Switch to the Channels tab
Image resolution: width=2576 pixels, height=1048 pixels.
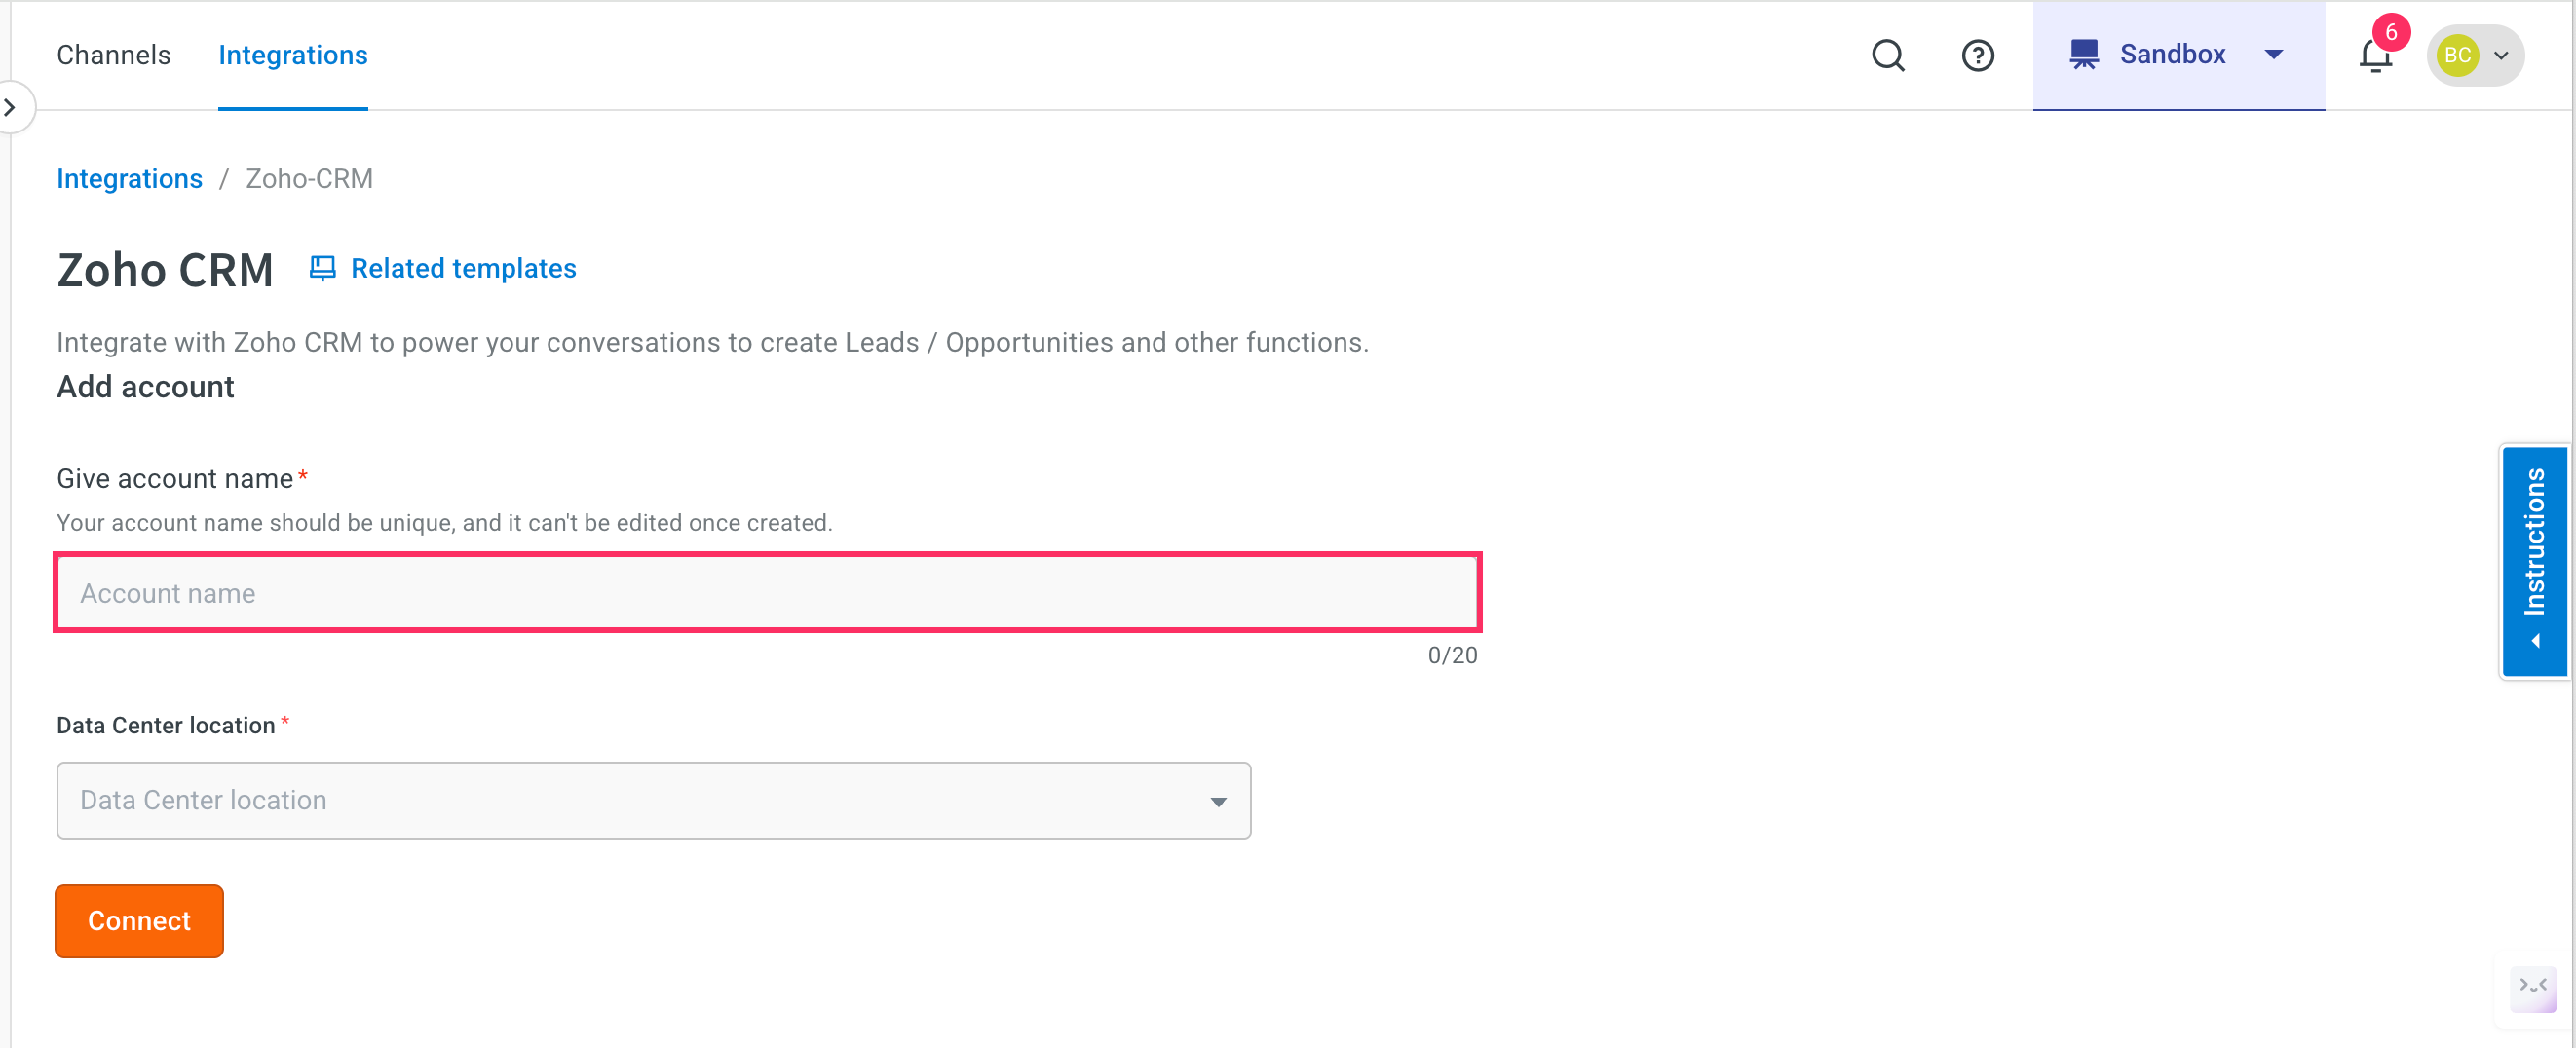pyautogui.click(x=113, y=55)
